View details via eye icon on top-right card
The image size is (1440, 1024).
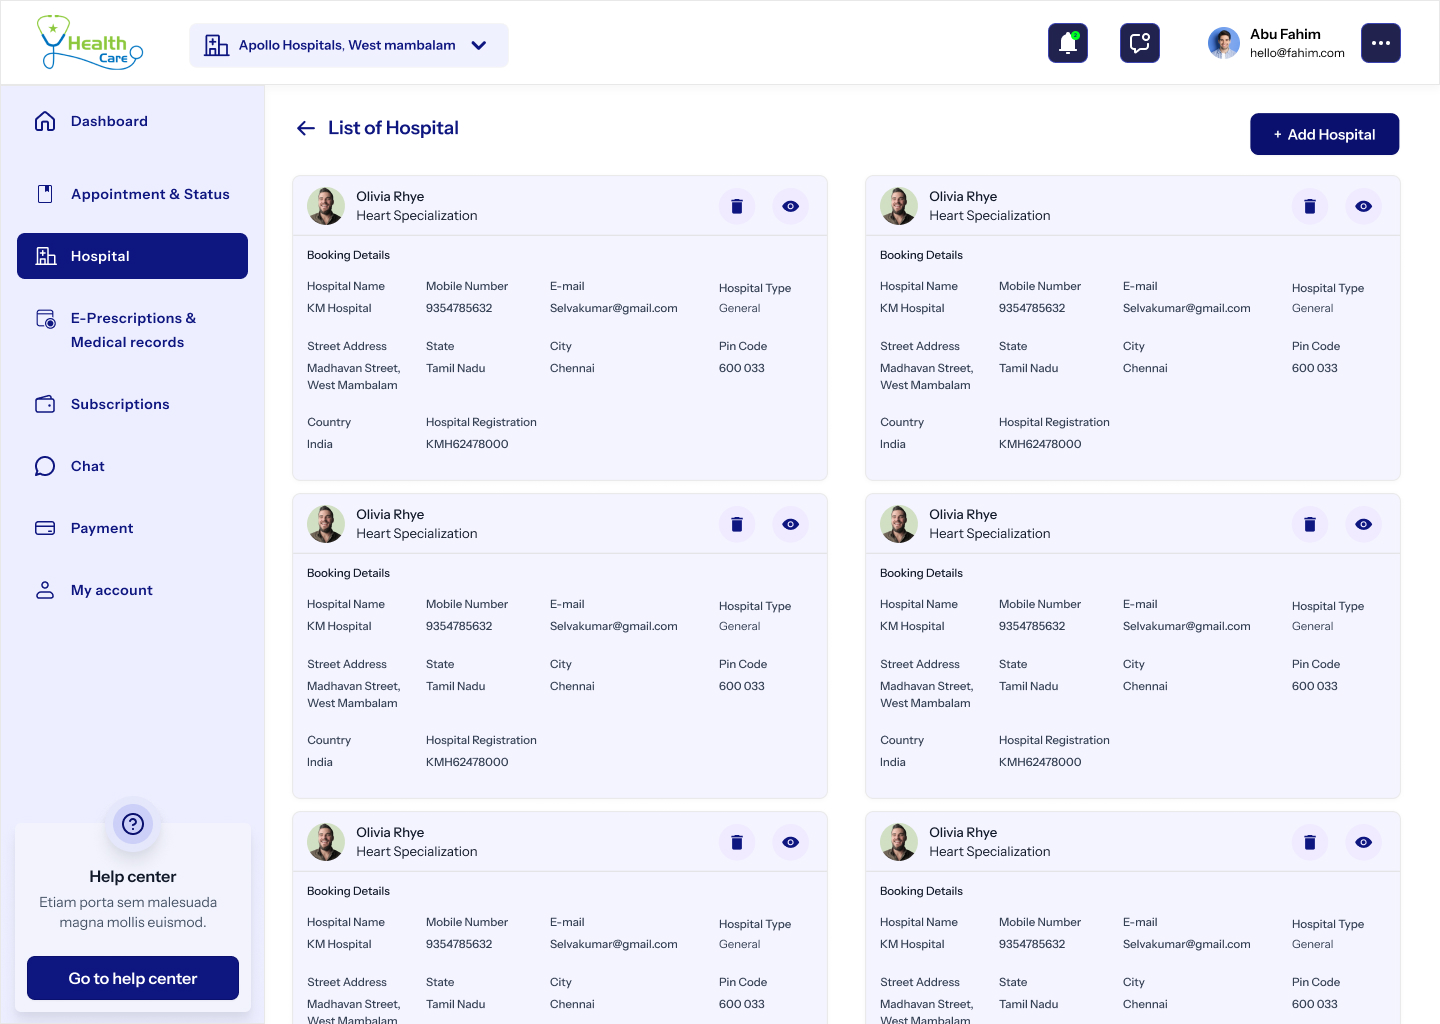click(x=1364, y=206)
